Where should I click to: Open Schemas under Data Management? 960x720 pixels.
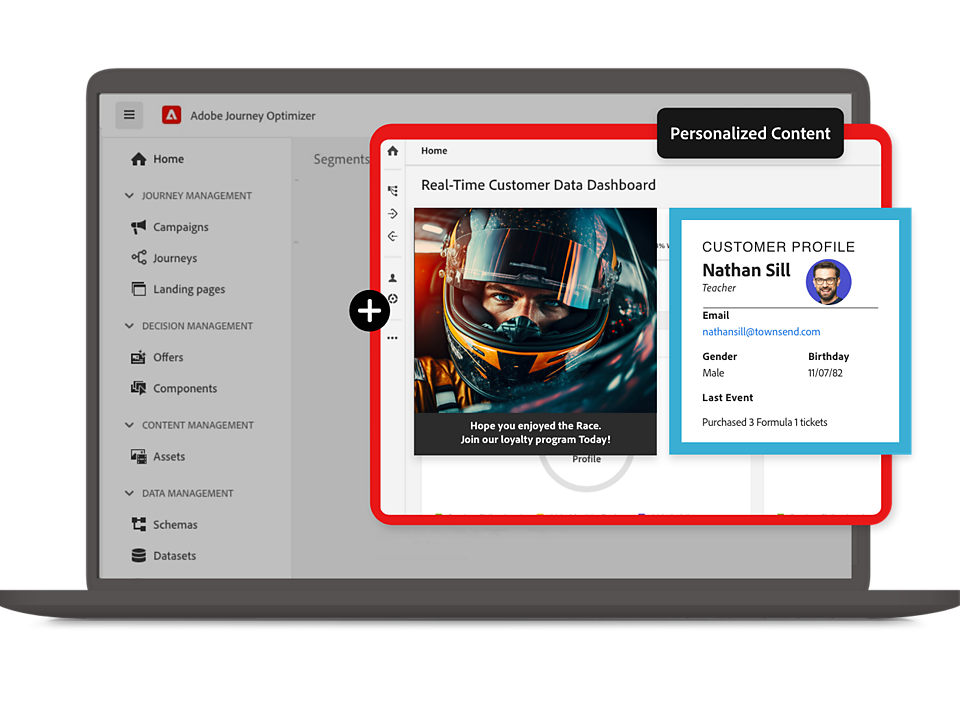click(x=164, y=525)
